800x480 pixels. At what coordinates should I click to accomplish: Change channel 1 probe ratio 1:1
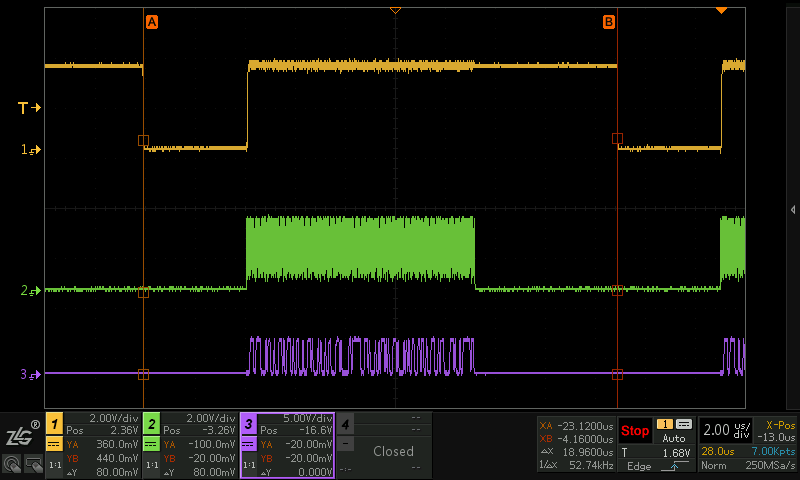pyautogui.click(x=55, y=465)
